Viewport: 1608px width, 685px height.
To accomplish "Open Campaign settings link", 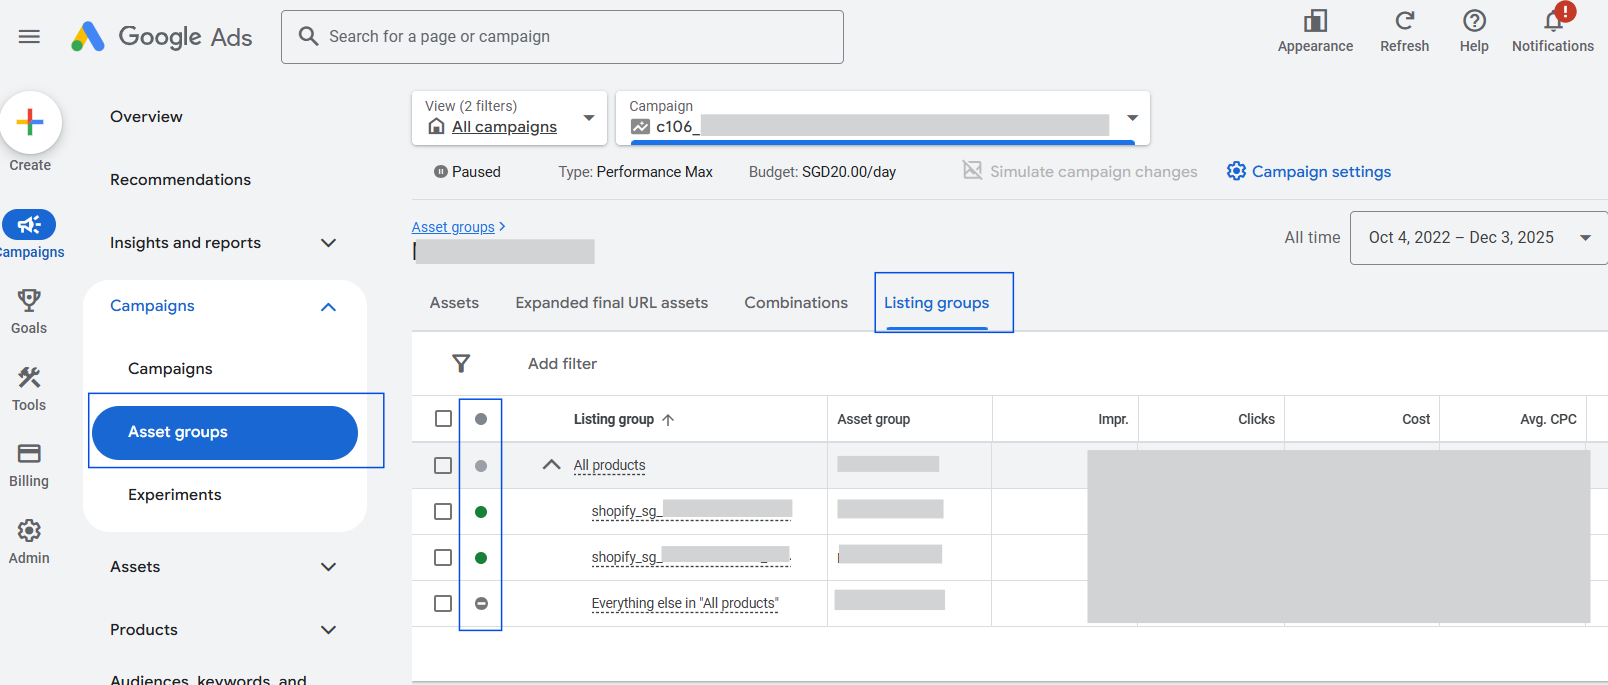I will point(1321,172).
